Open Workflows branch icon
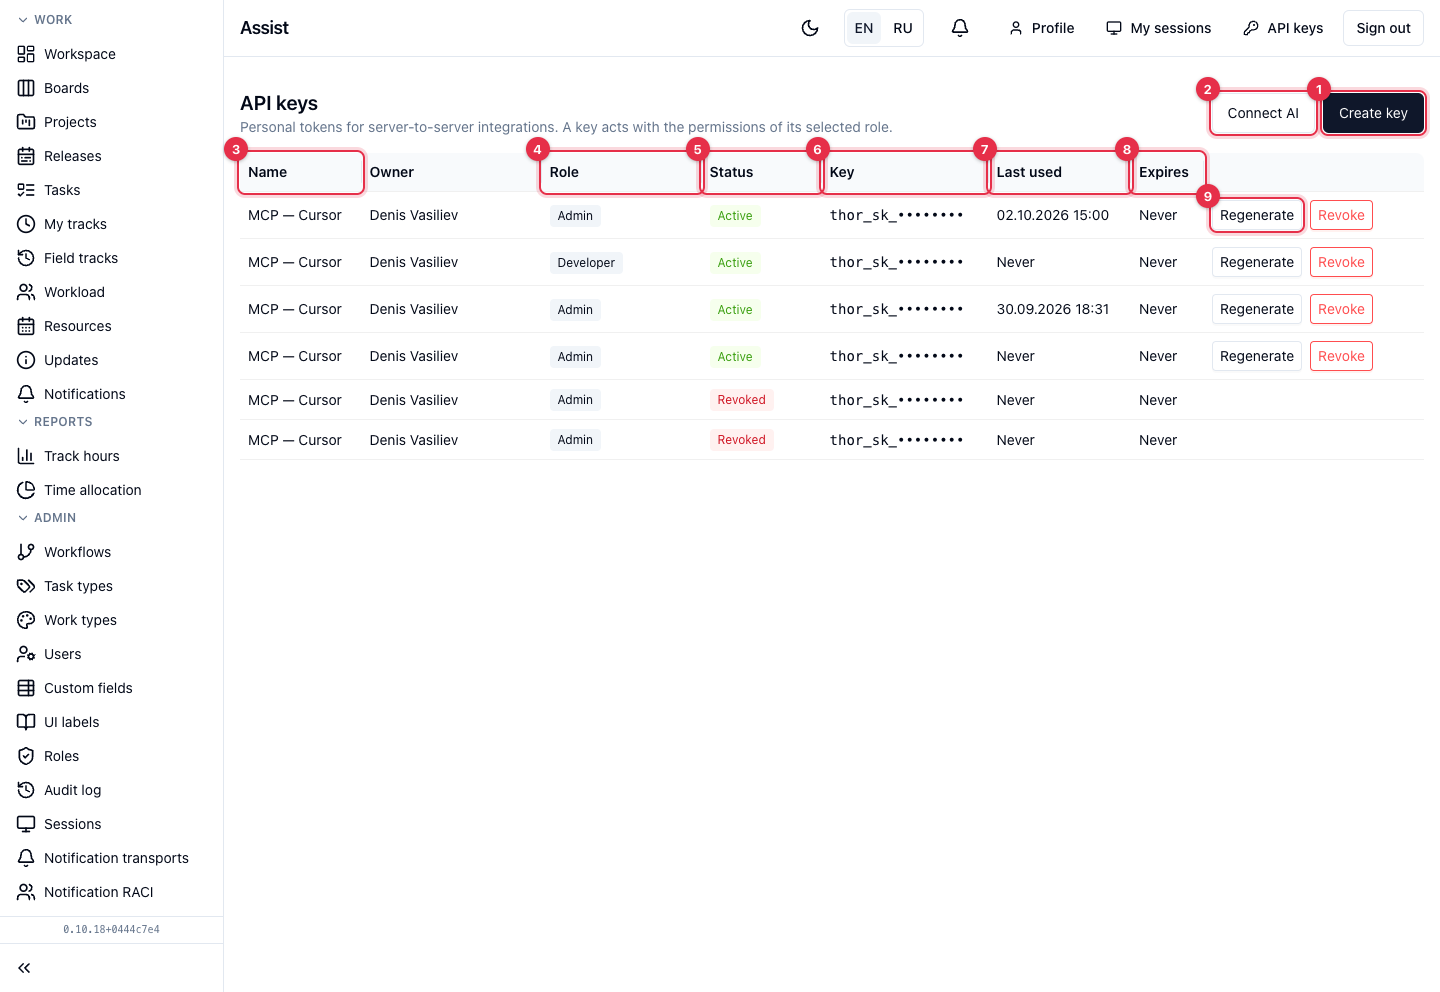The height and width of the screenshot is (992, 1440). point(26,552)
